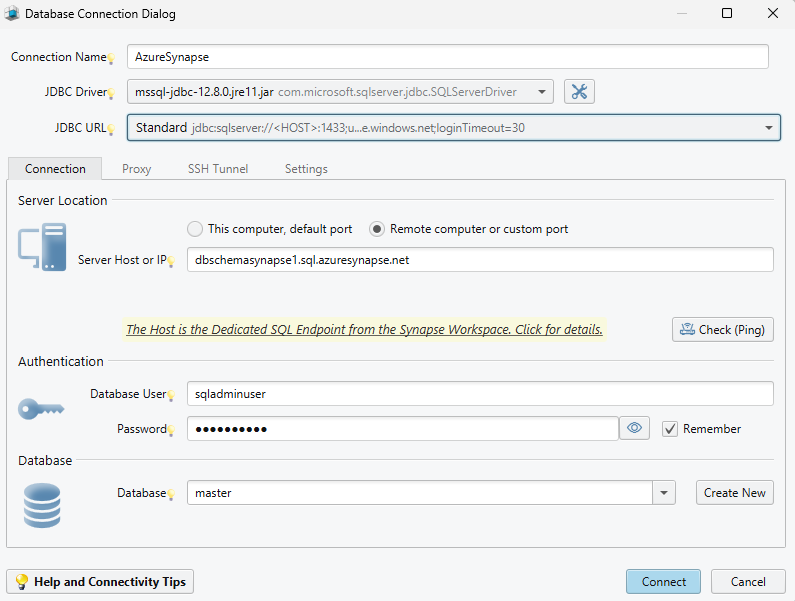Click the lightbulb hint beside Database User
This screenshot has width=795, height=601.
tap(171, 396)
